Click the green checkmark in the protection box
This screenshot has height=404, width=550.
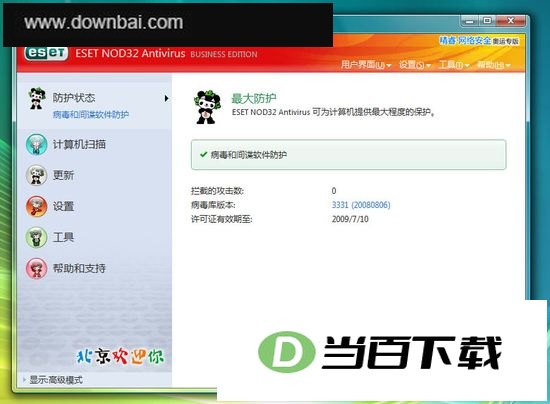[203, 154]
